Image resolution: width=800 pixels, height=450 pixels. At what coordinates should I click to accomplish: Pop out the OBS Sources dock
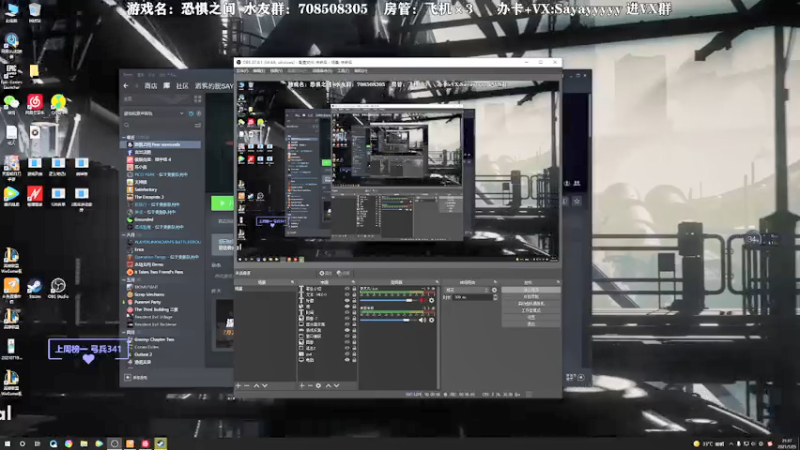353,282
